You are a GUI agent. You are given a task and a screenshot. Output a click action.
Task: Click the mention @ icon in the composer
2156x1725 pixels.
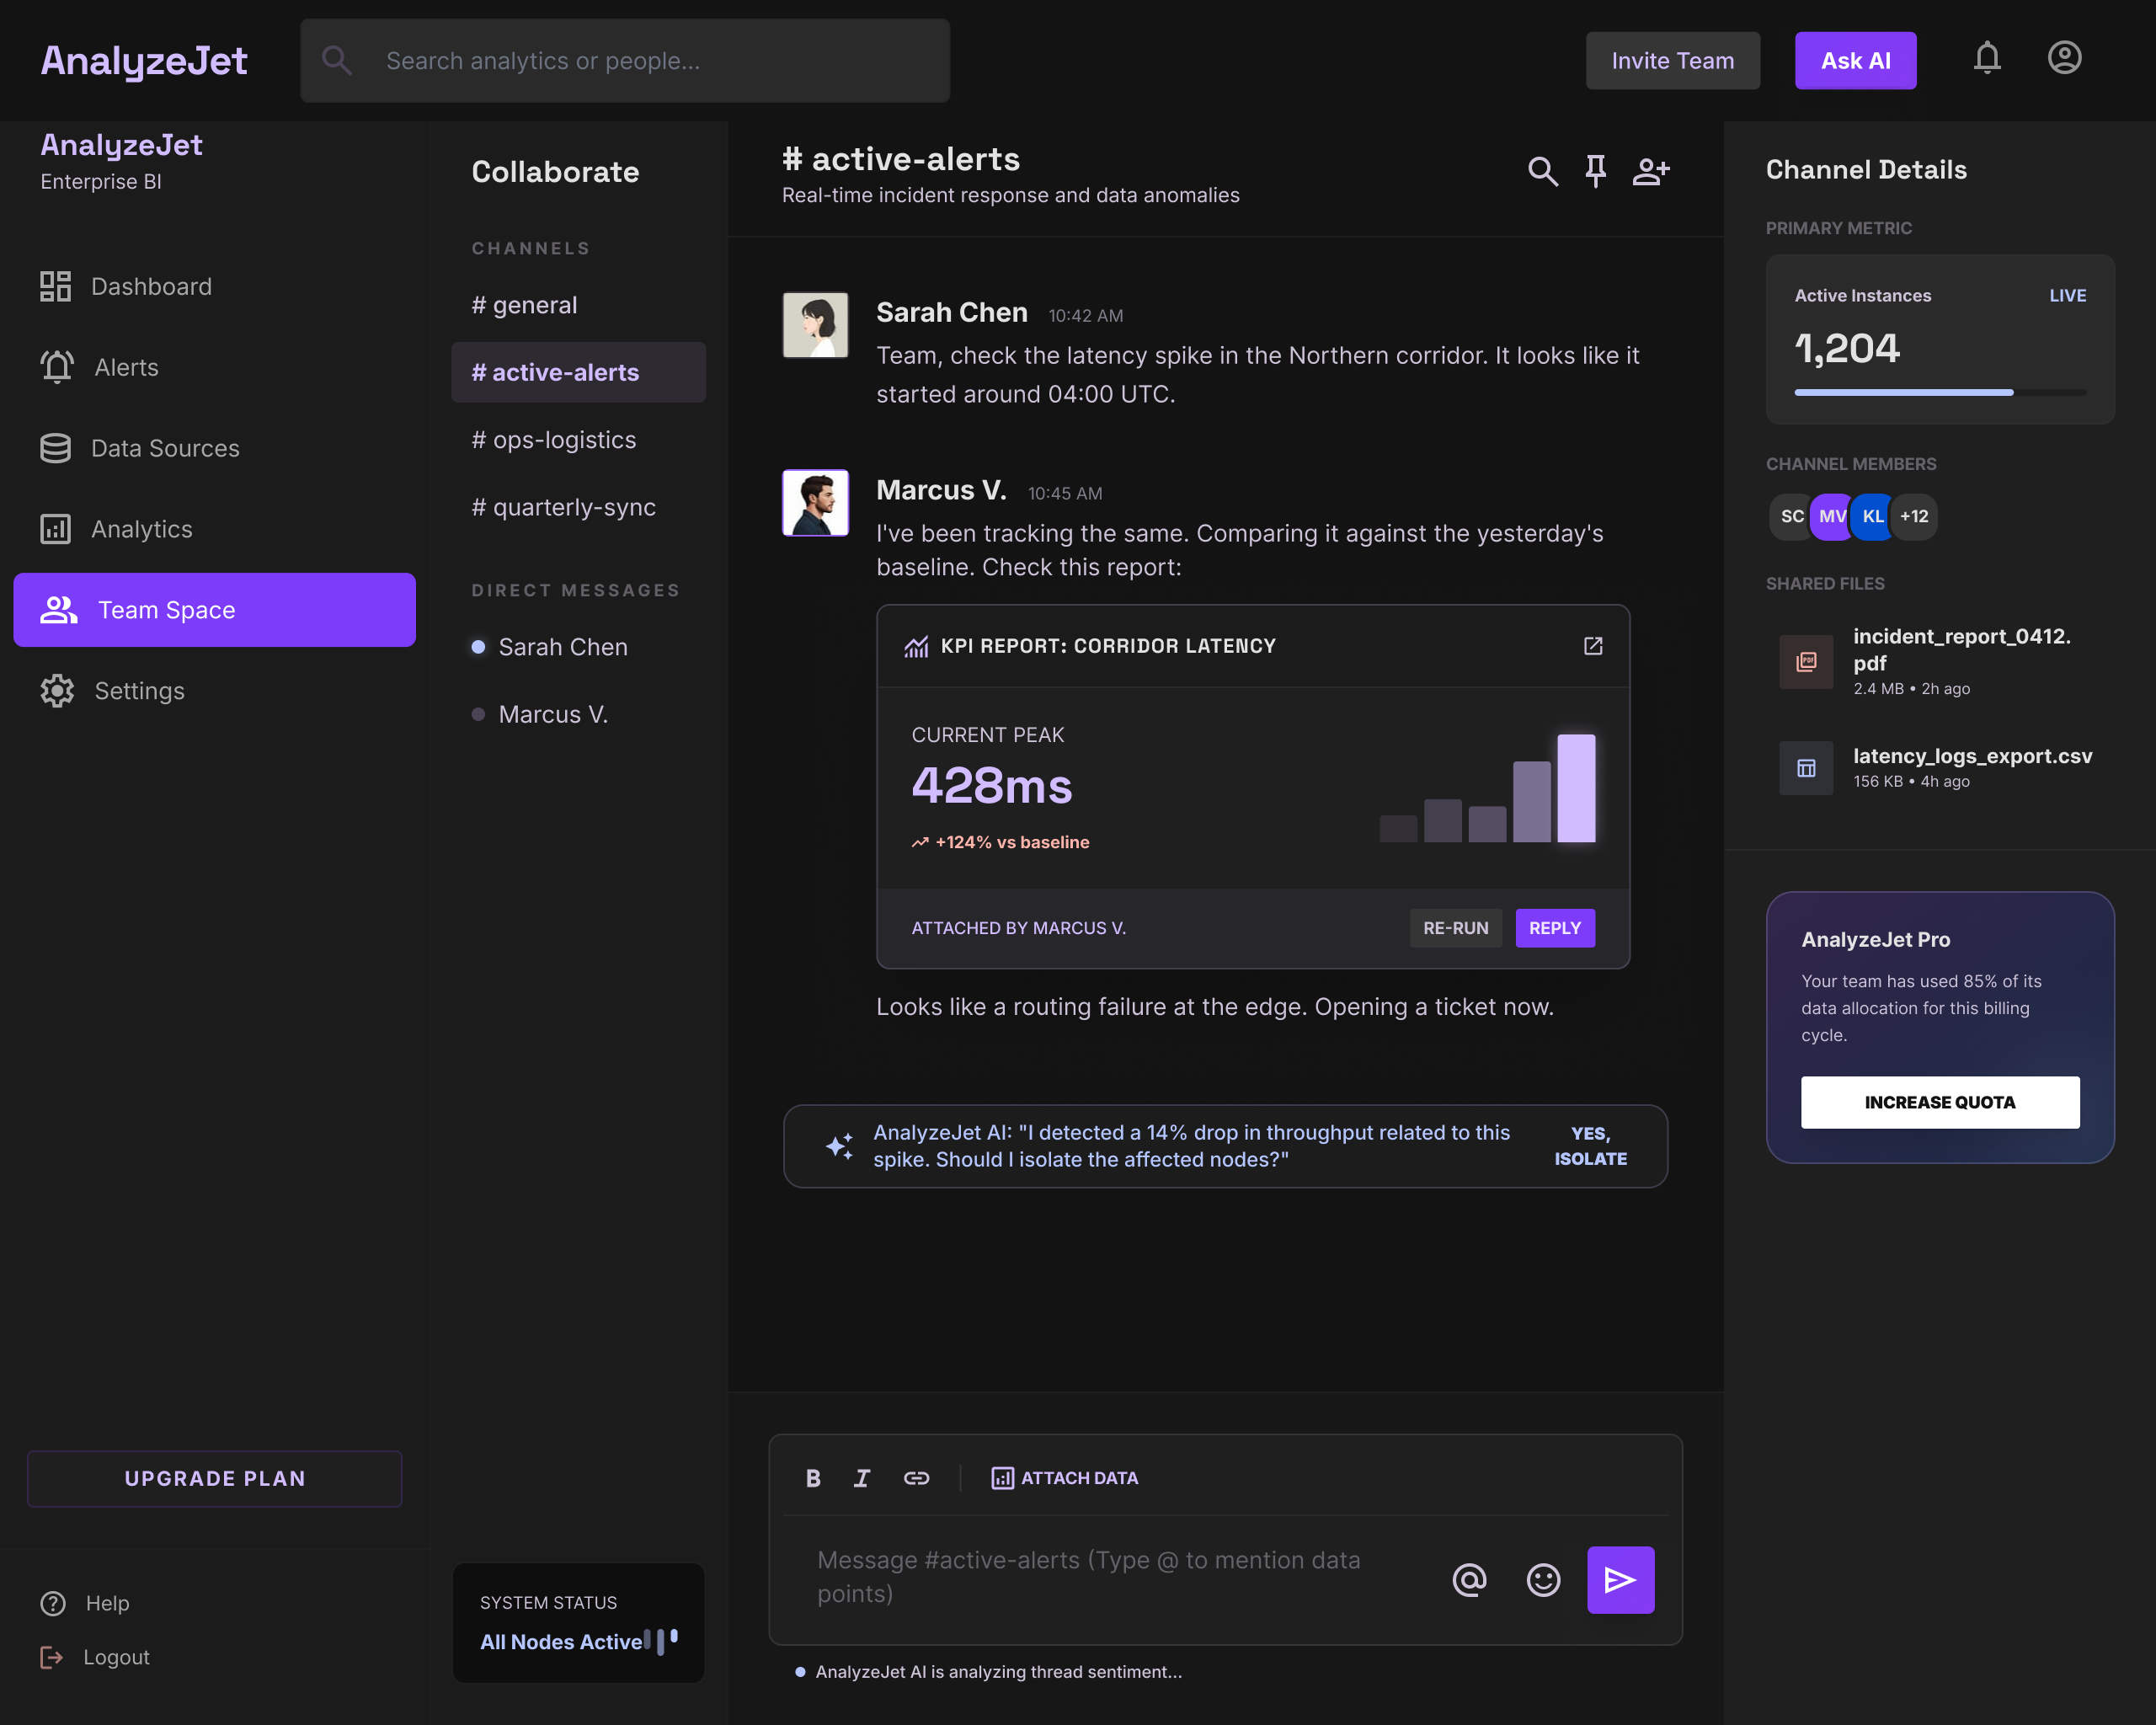click(1469, 1580)
